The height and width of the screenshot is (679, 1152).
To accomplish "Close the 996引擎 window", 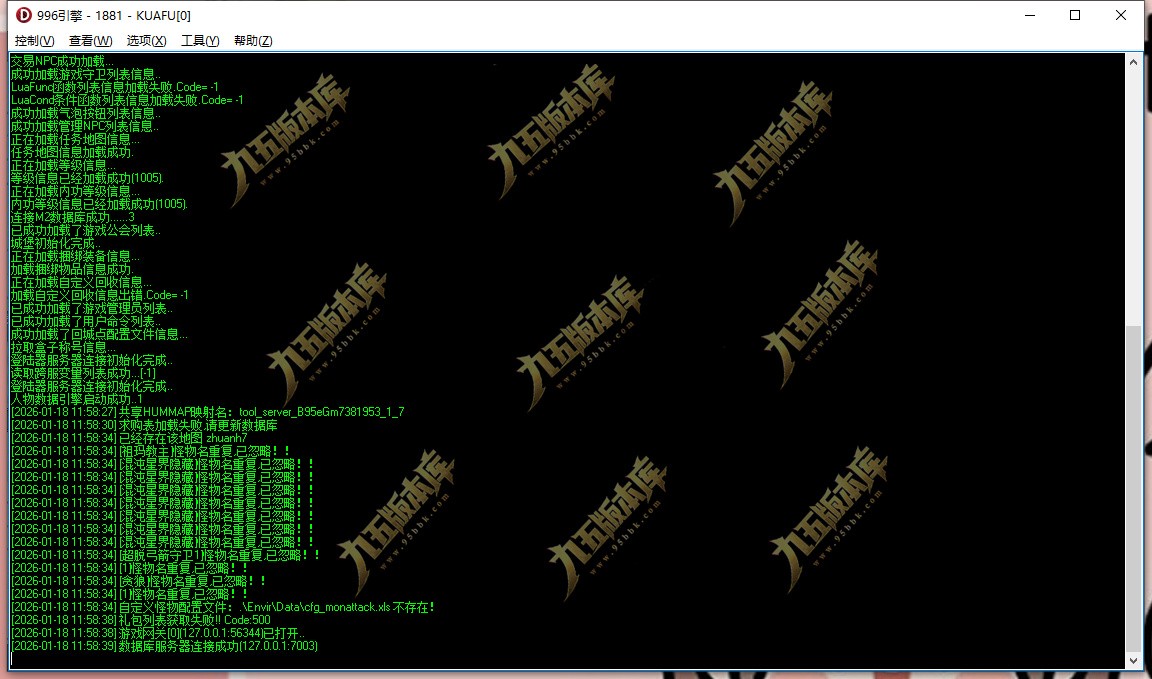I will pyautogui.click(x=1121, y=15).
